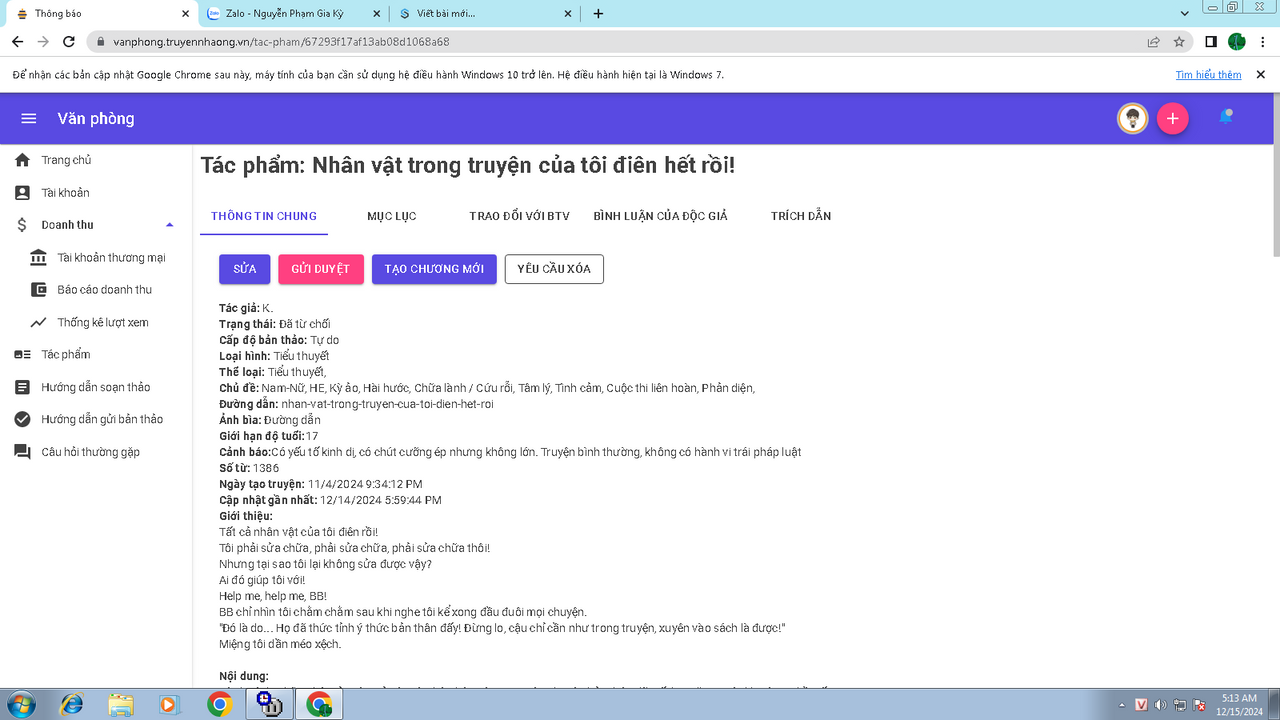Dismiss the Chrome update notification bar
The height and width of the screenshot is (720, 1280).
click(x=1260, y=75)
